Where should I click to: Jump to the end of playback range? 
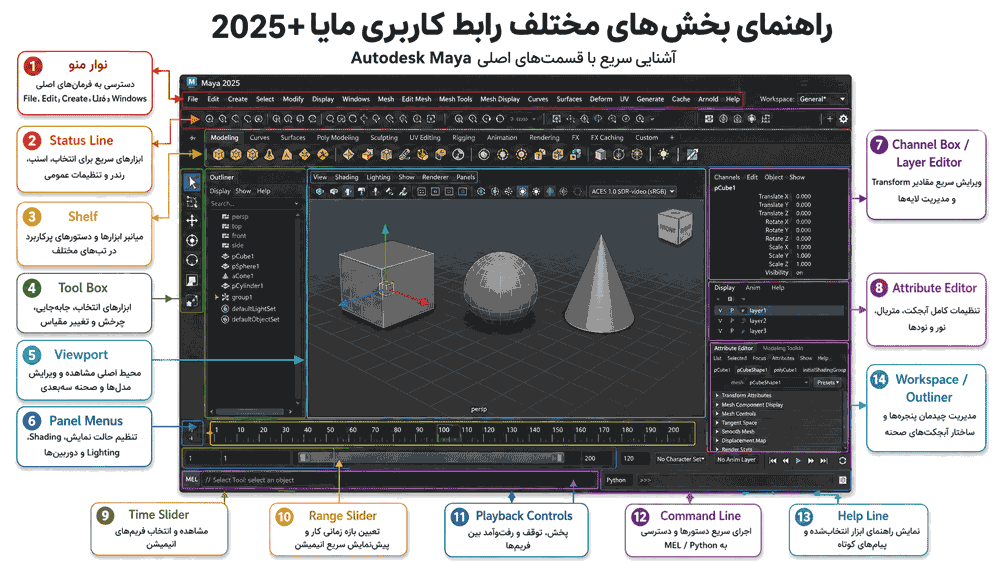pyautogui.click(x=824, y=460)
